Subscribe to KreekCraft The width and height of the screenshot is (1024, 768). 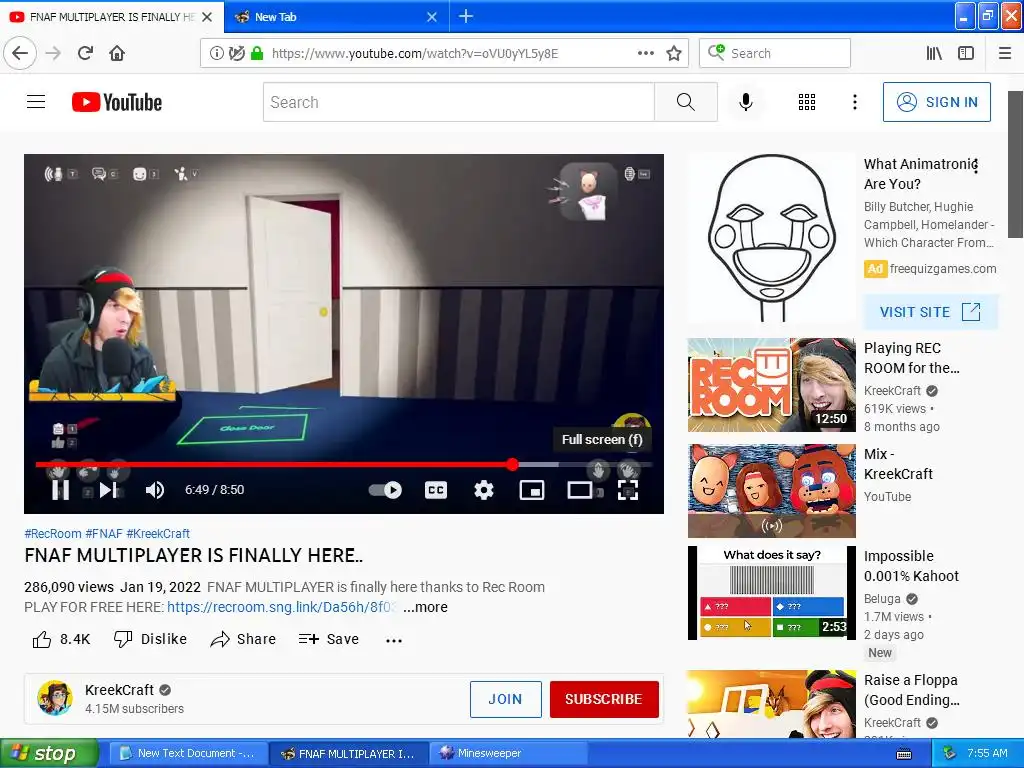(x=603, y=699)
